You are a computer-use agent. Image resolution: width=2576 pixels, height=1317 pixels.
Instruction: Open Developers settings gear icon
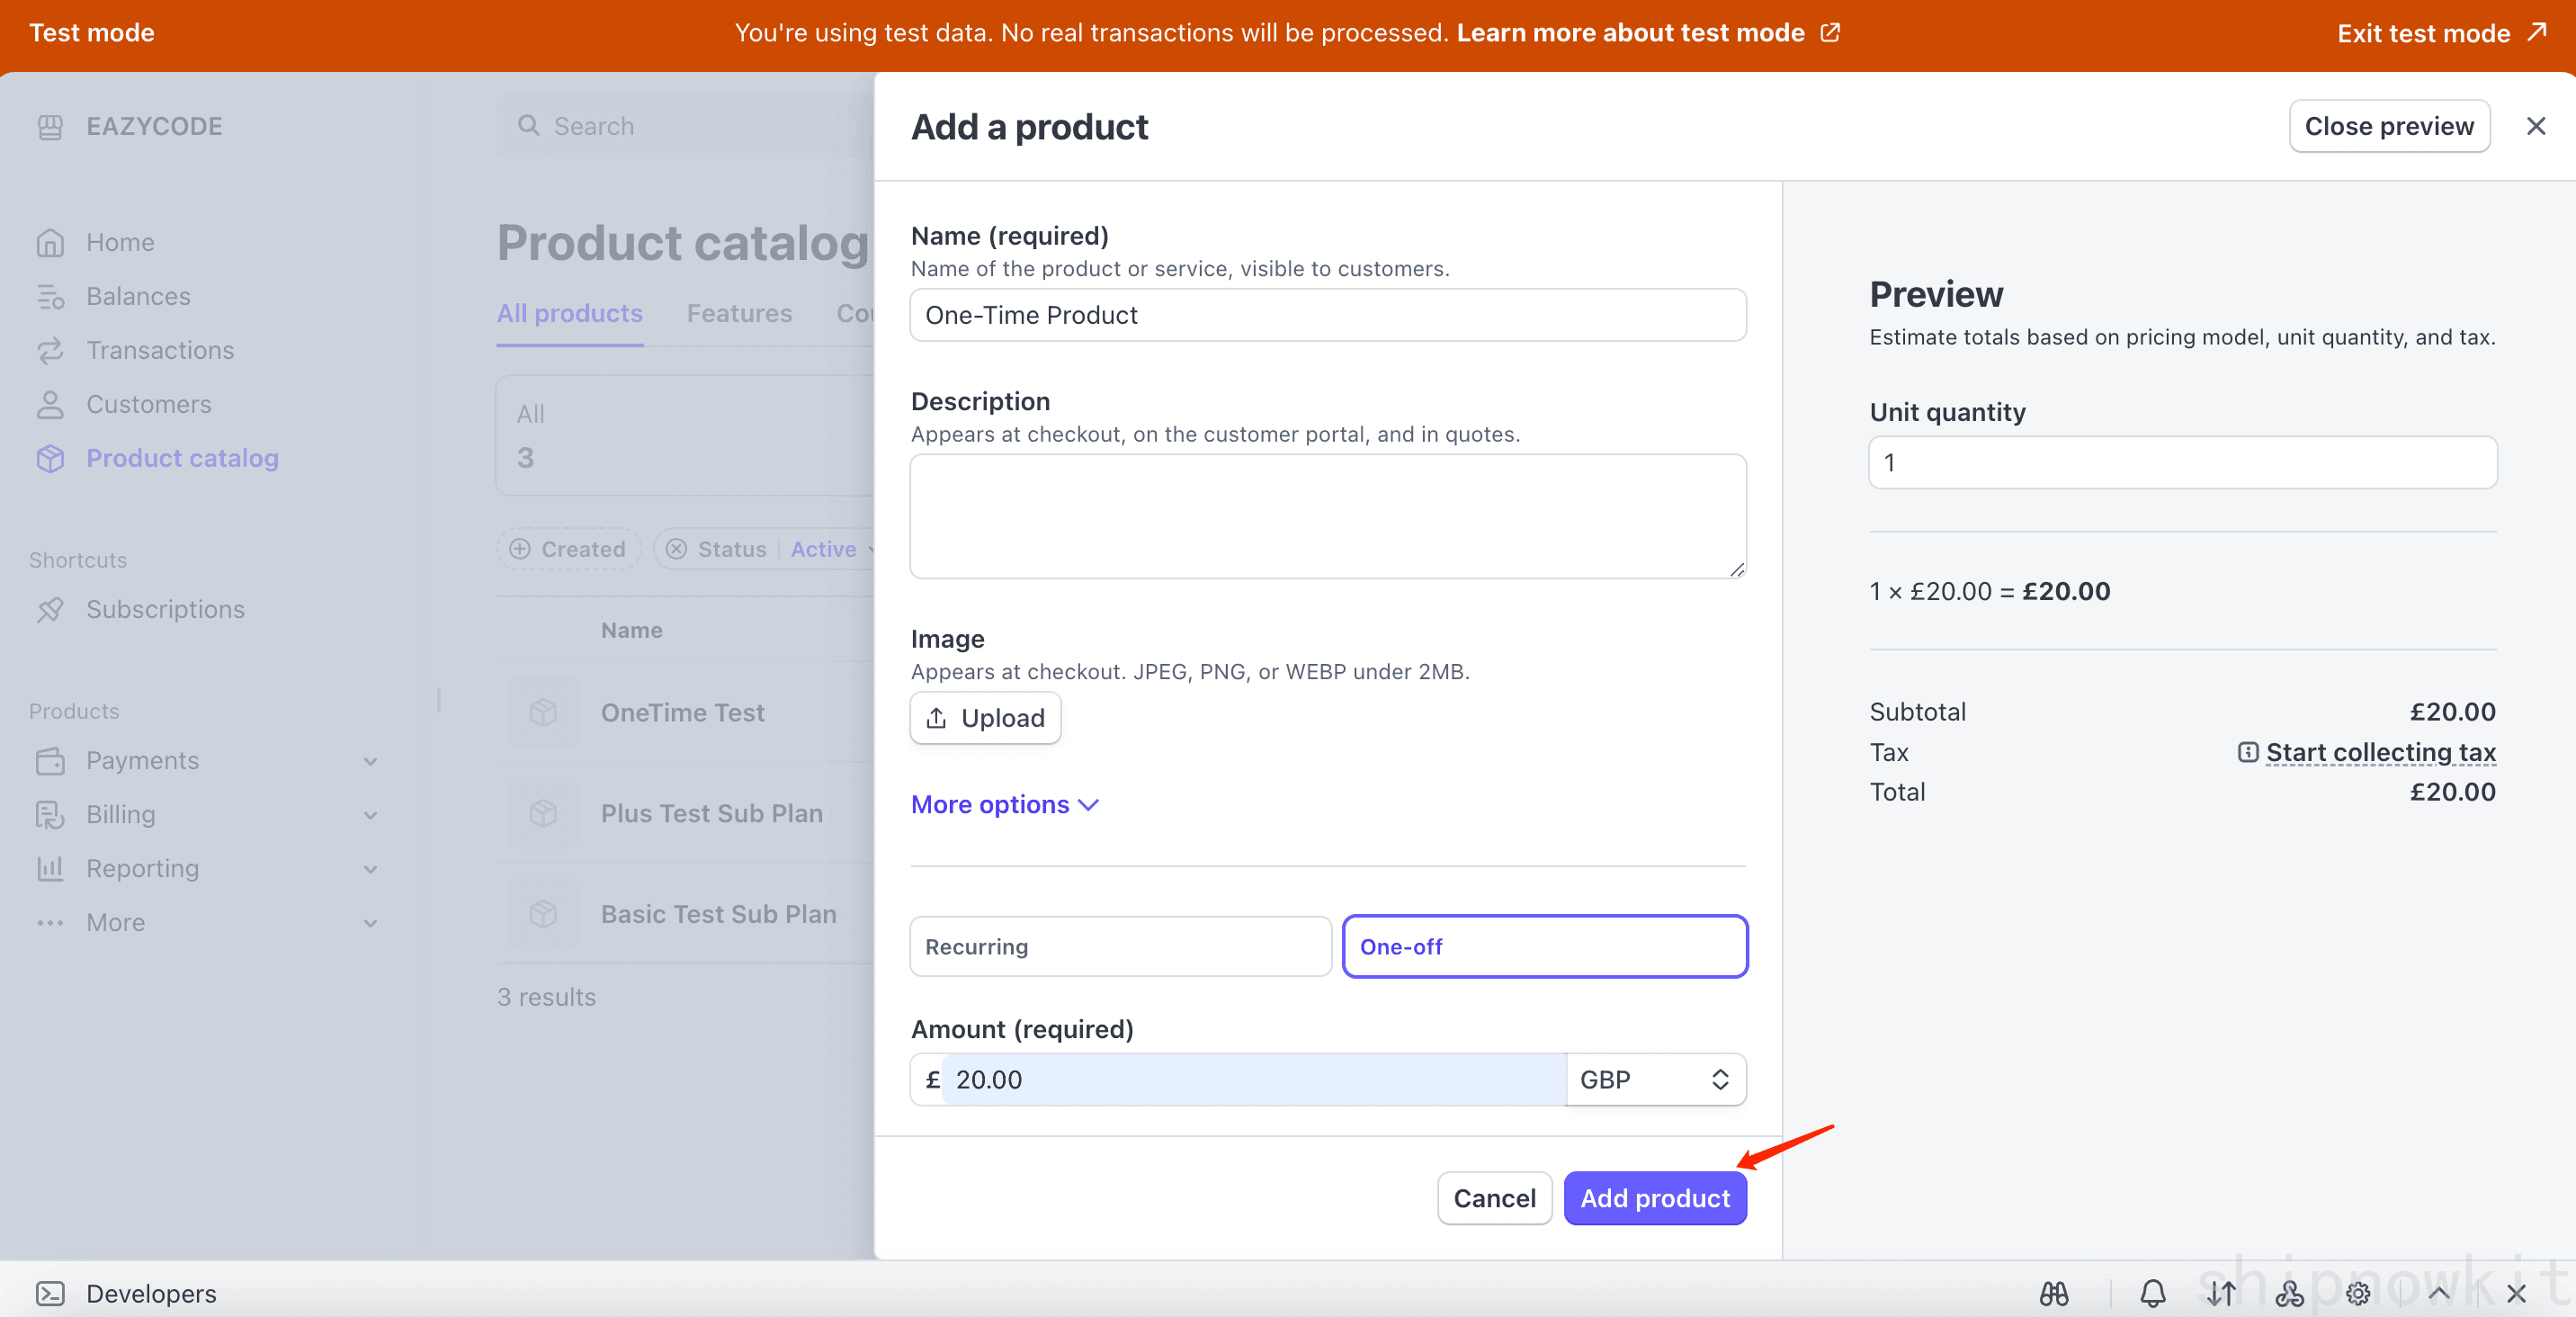tap(2358, 1293)
